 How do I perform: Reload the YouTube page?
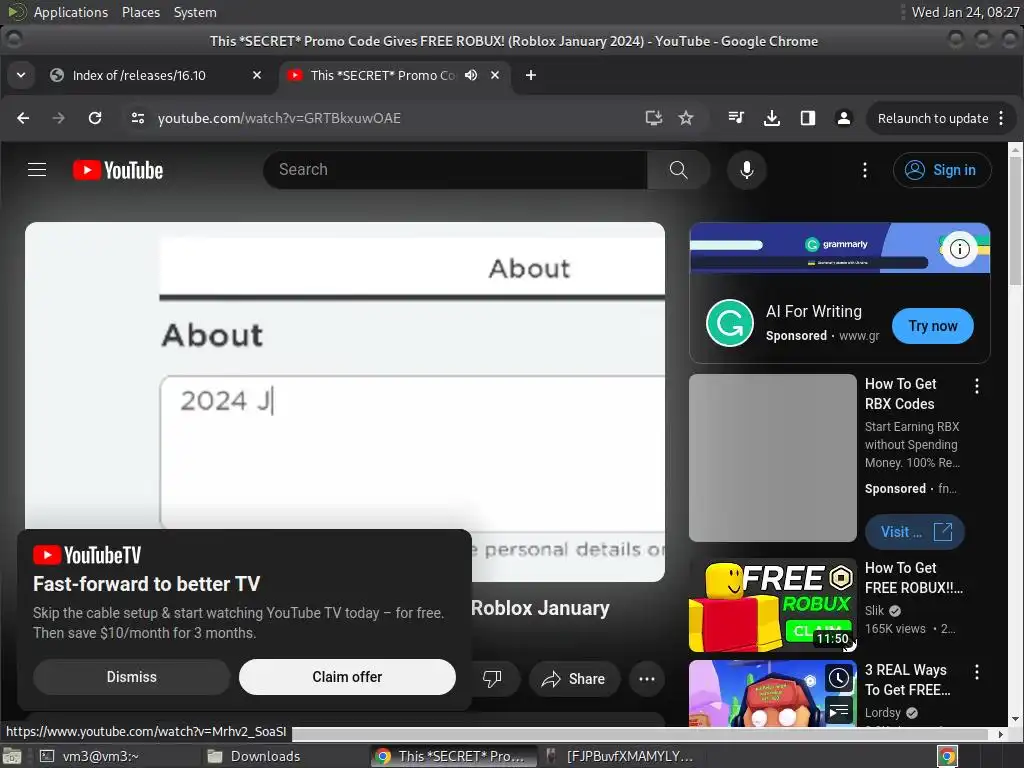click(x=95, y=118)
